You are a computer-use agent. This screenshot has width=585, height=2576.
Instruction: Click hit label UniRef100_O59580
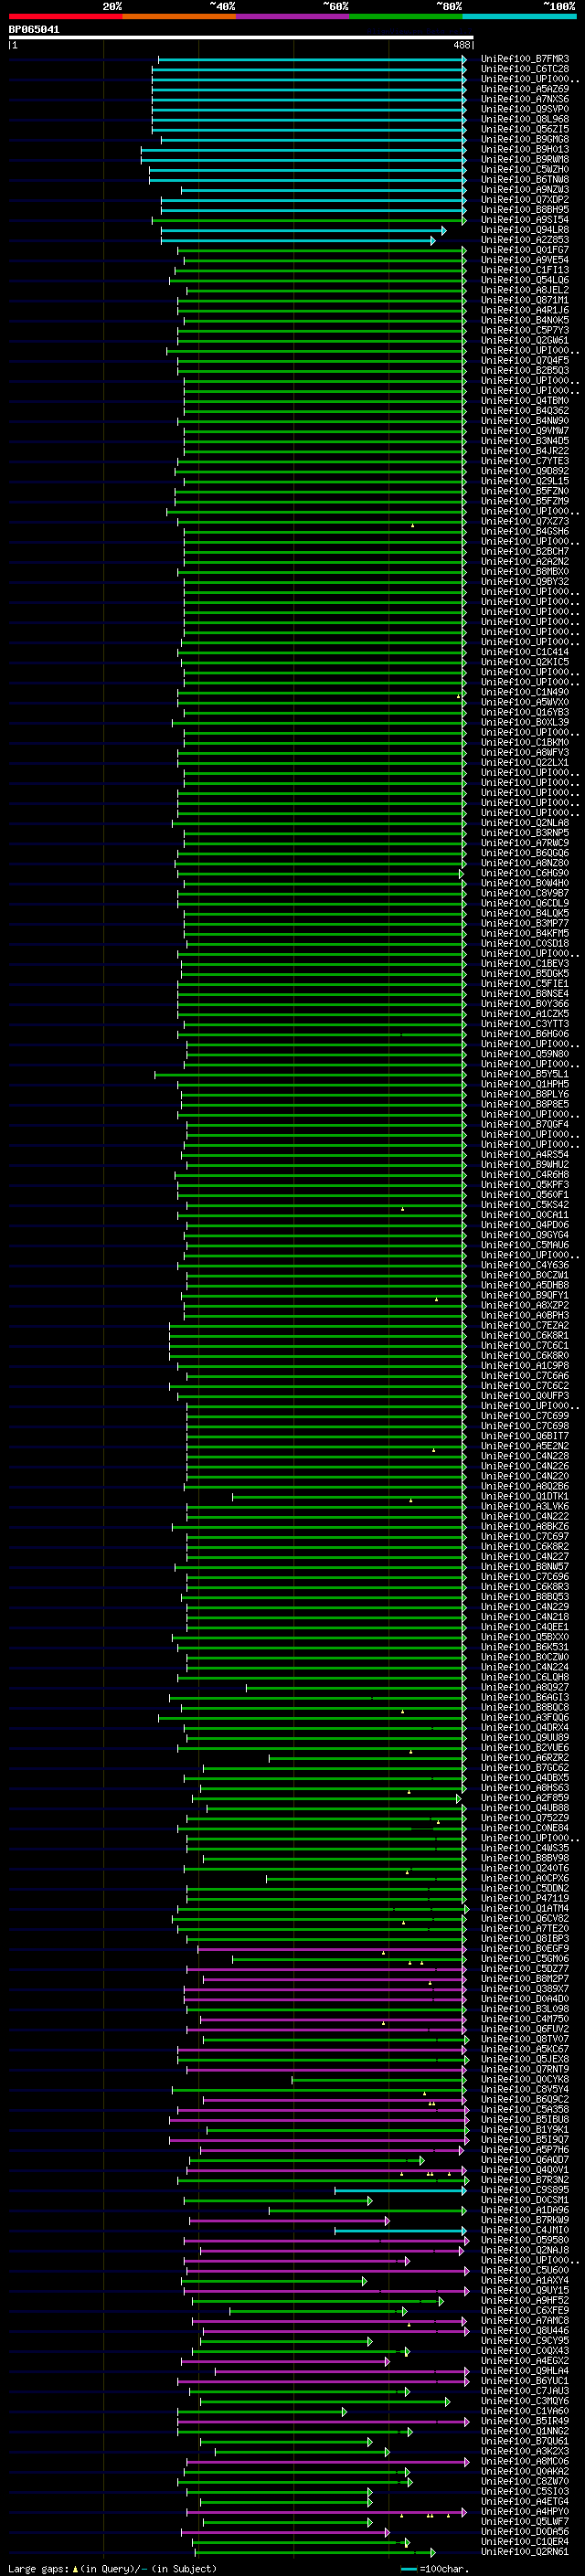(x=524, y=2240)
